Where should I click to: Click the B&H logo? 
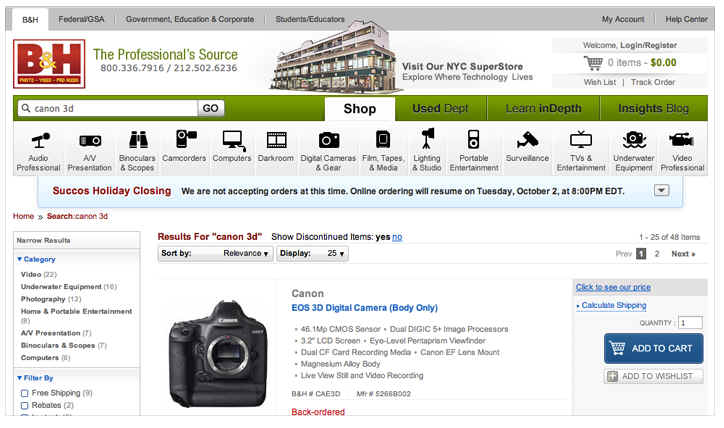(49, 64)
